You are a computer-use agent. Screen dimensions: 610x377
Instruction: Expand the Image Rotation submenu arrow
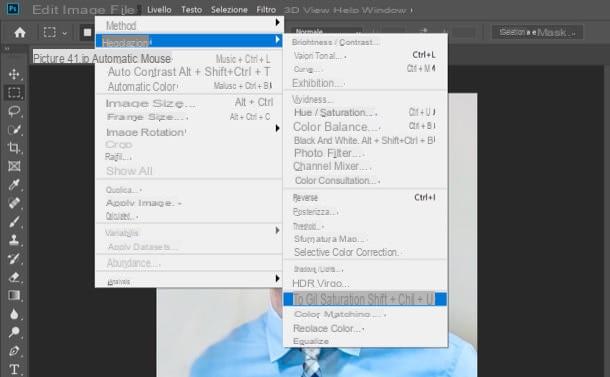(x=277, y=128)
